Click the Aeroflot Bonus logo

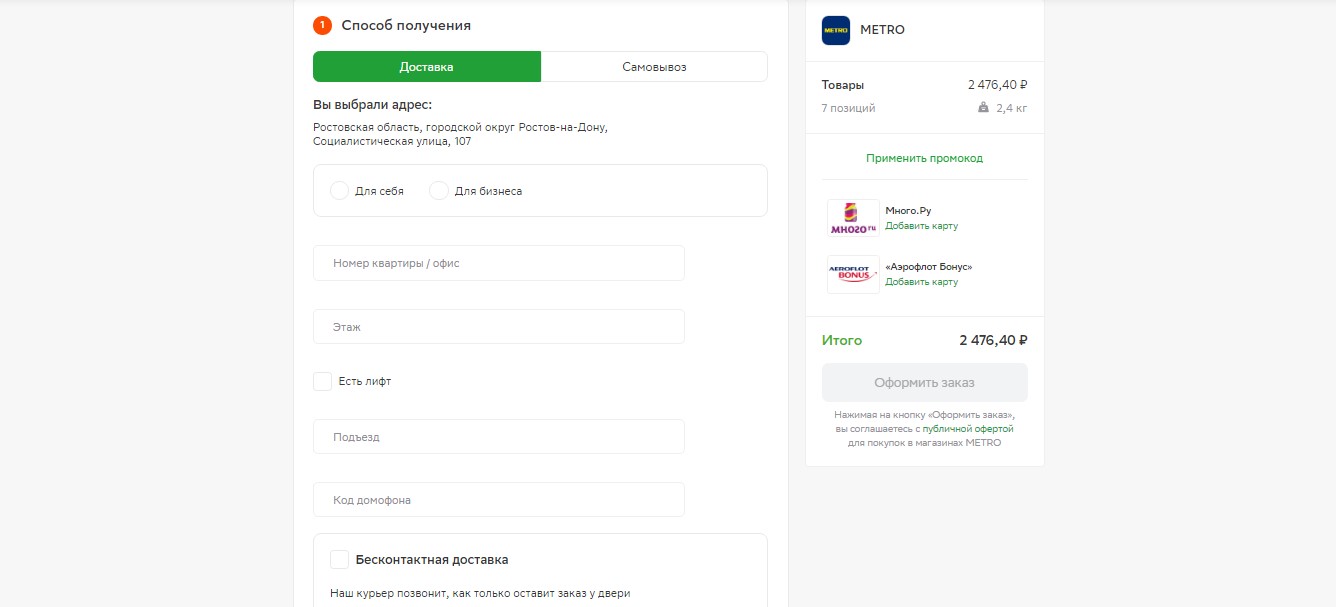853,274
